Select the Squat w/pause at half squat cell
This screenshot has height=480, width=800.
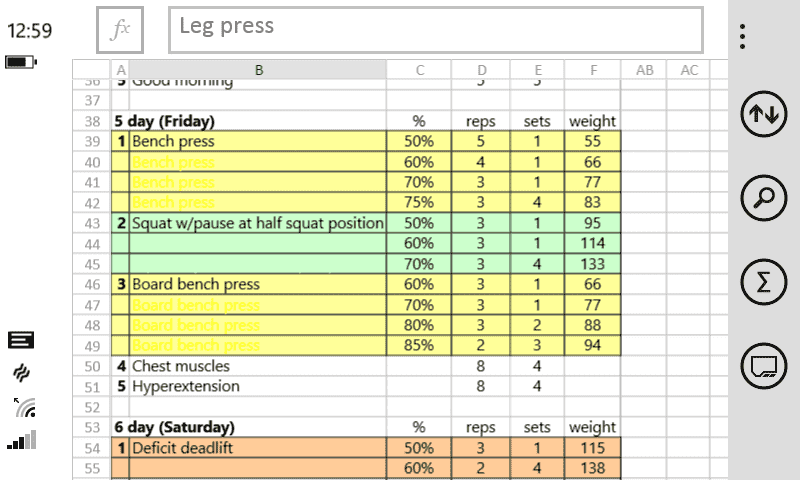coord(258,223)
